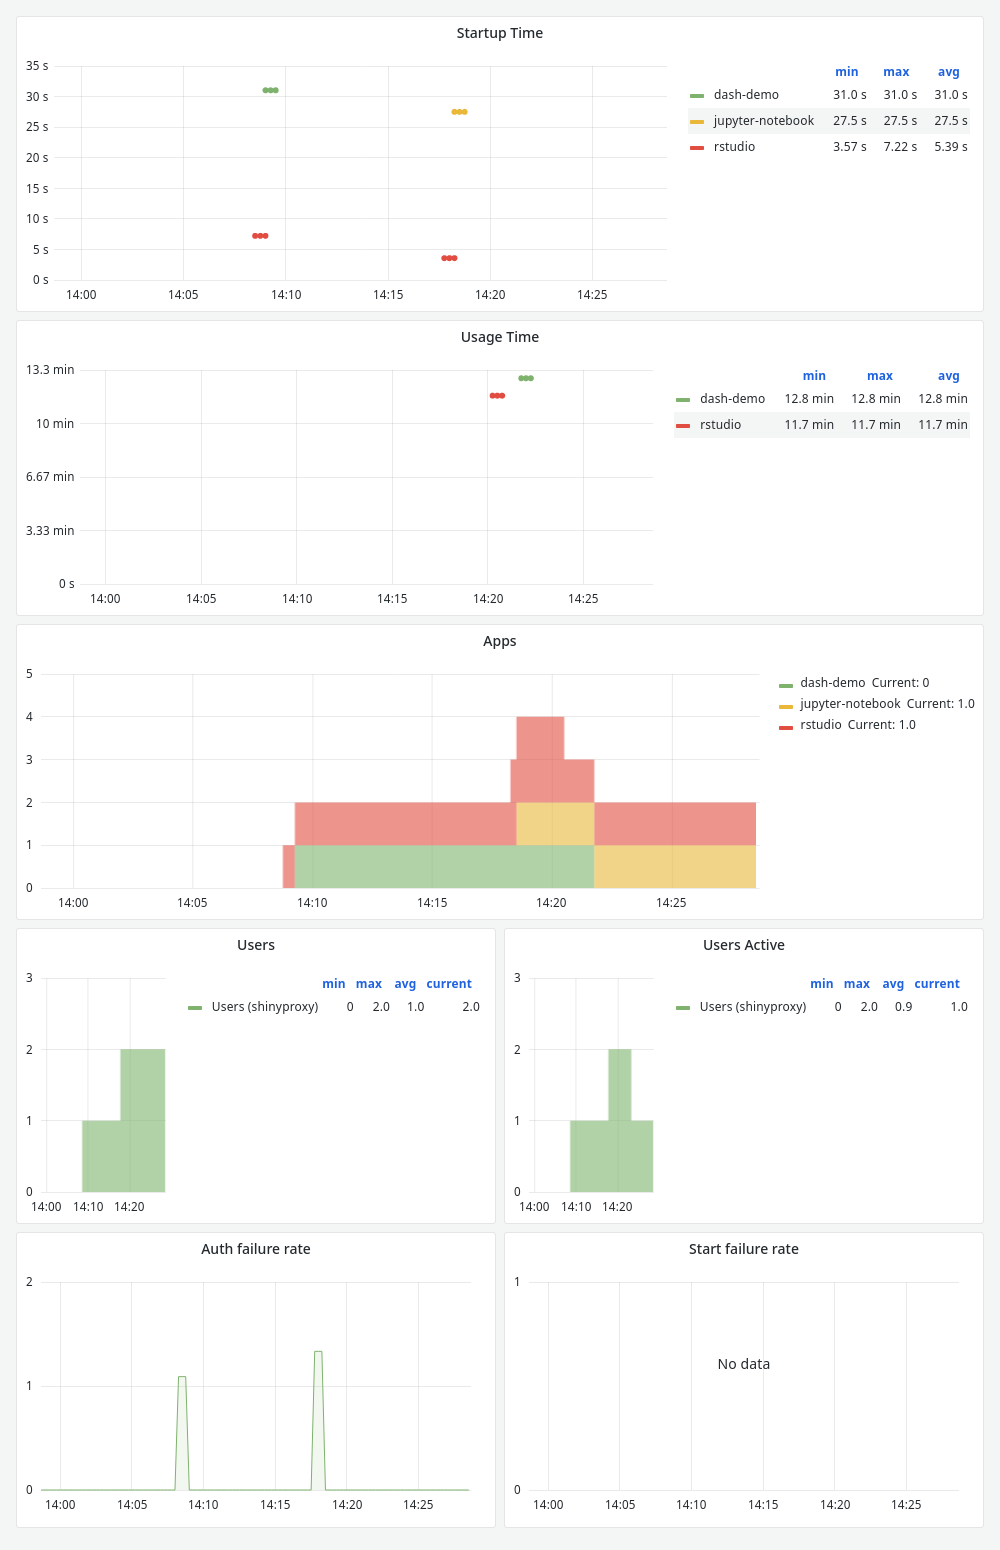Click the Users (shinyproxy) legend icon
The height and width of the screenshot is (1550, 1000).
[196, 1007]
